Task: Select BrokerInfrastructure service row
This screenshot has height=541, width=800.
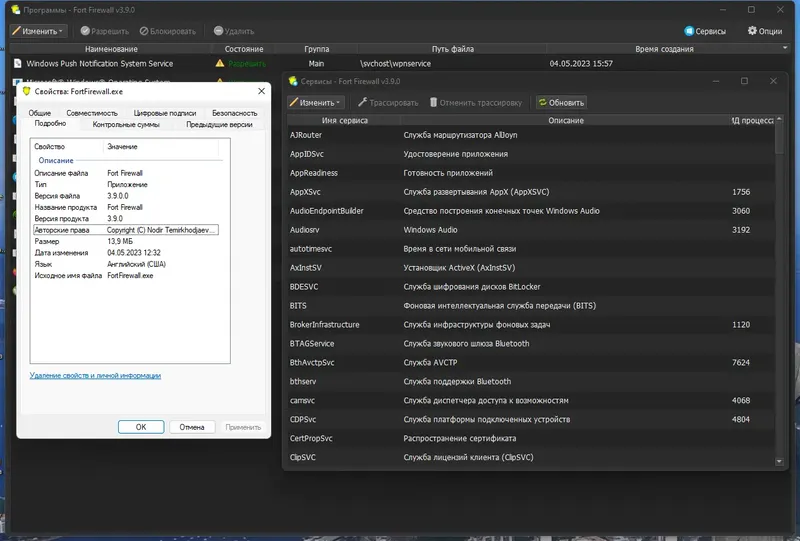Action: point(531,325)
